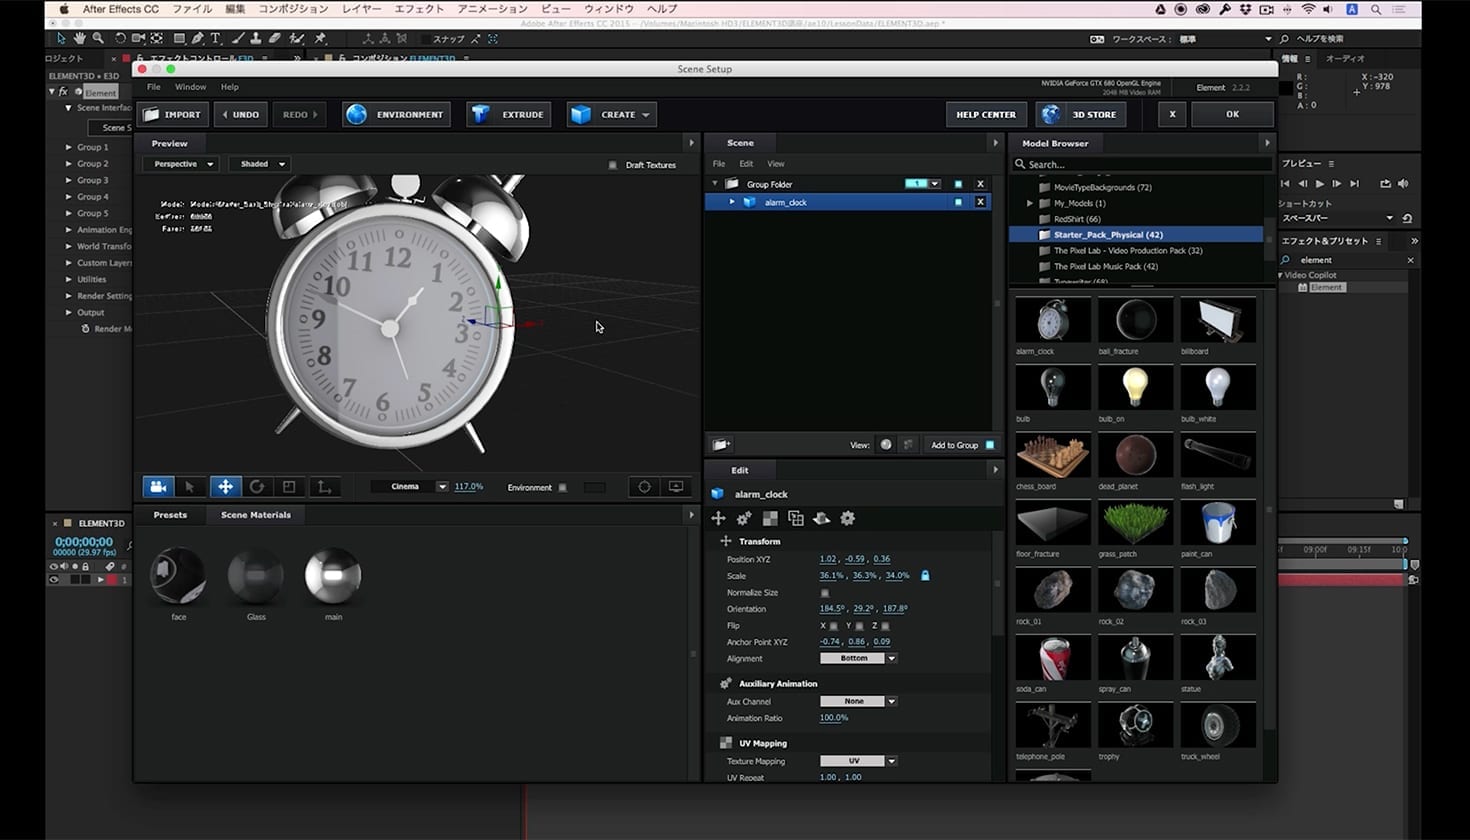The width and height of the screenshot is (1470, 840).
Task: Toggle the Add to Group checkbox
Action: (x=990, y=445)
